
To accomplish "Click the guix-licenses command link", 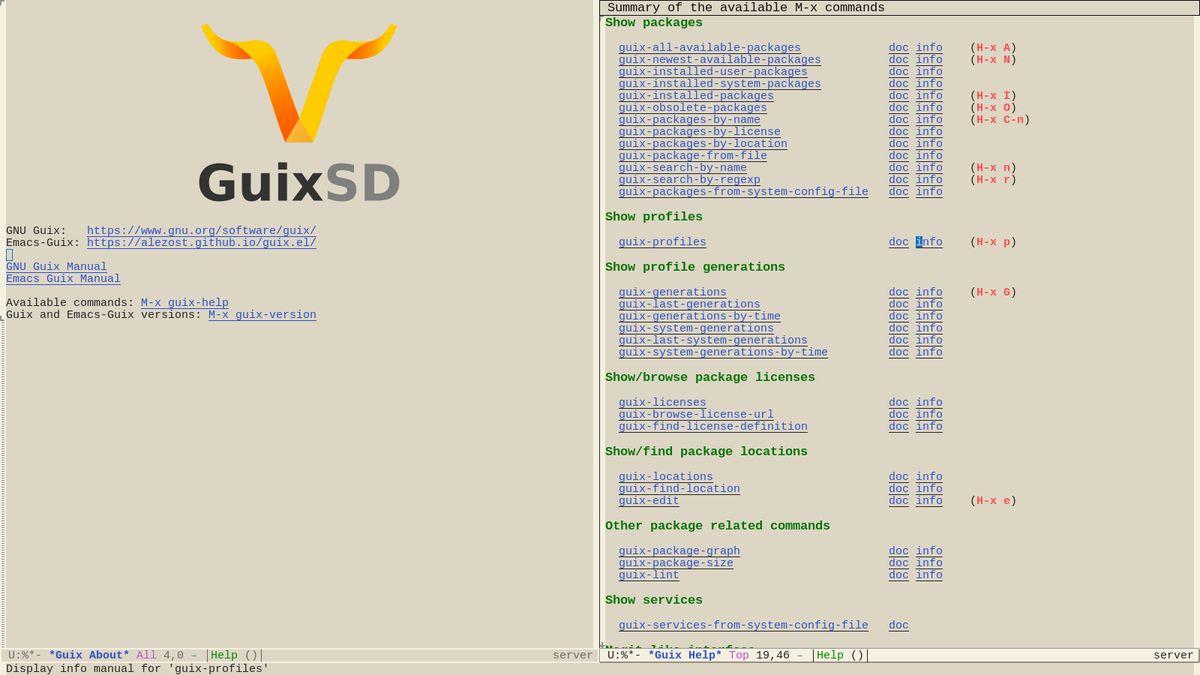I will tap(662, 403).
